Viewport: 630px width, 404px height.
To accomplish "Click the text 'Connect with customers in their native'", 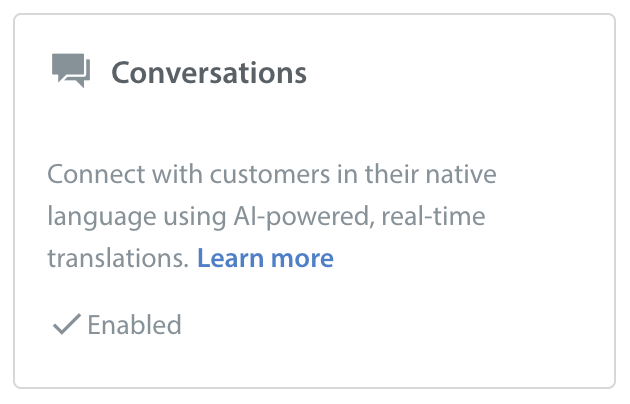I will [x=272, y=175].
